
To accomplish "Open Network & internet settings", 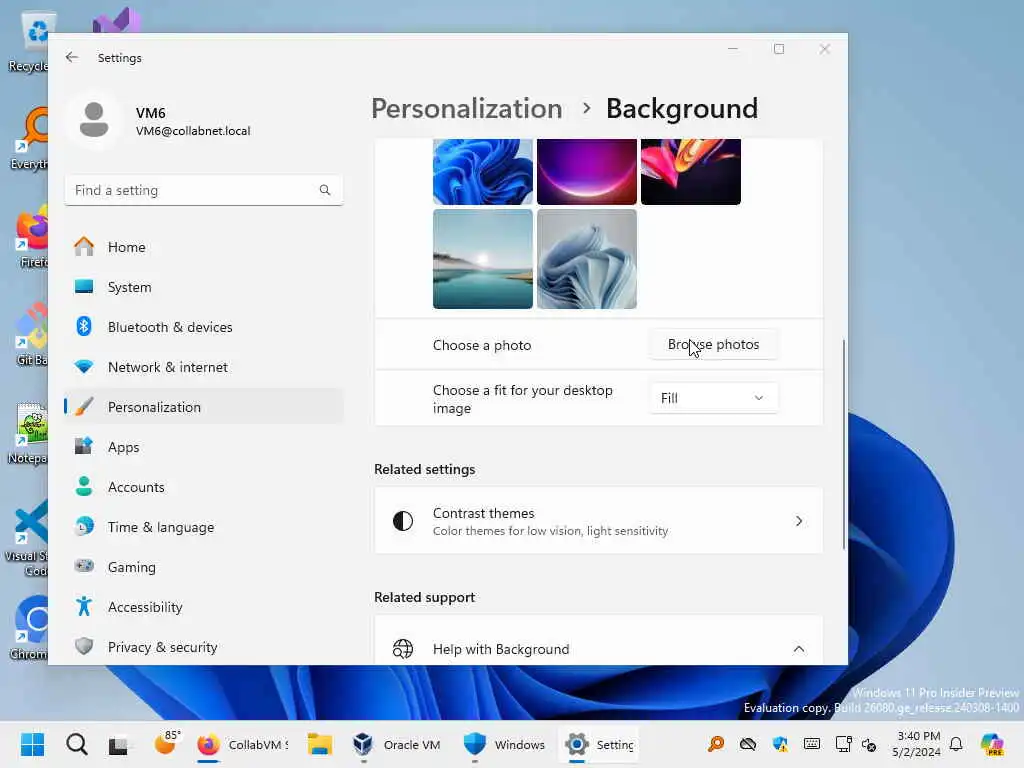I will click(x=204, y=367).
